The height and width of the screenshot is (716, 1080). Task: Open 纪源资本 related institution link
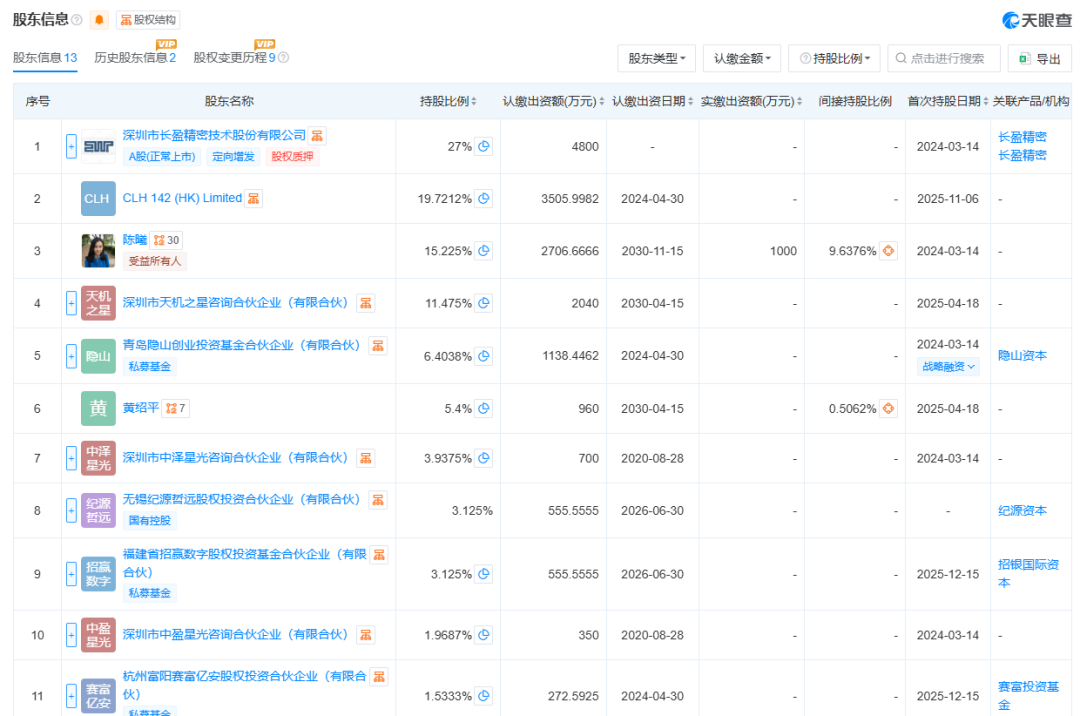click(x=1022, y=510)
